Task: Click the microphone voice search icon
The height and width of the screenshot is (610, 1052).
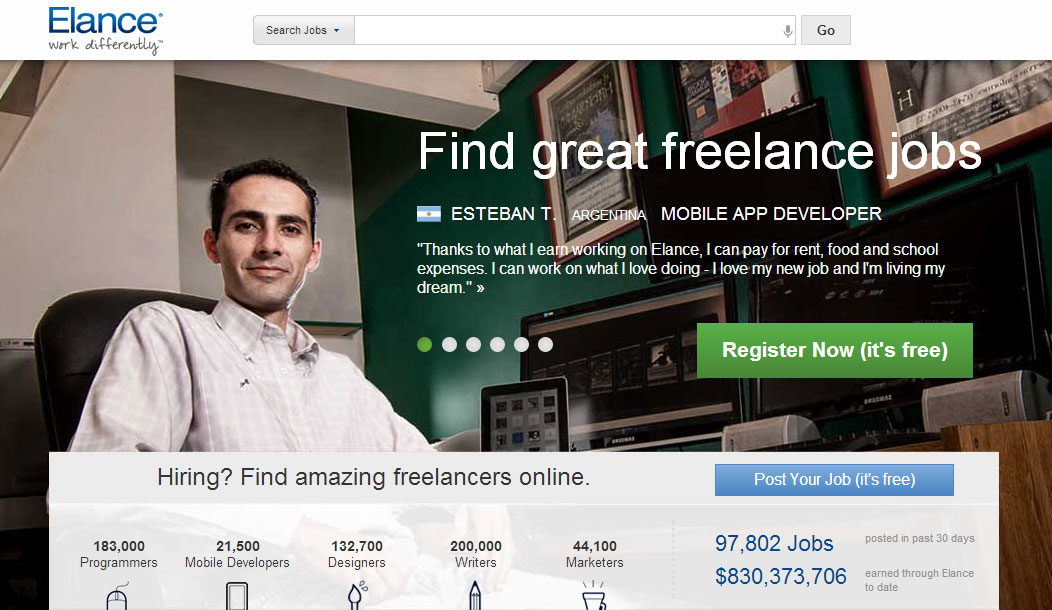Action: [788, 31]
